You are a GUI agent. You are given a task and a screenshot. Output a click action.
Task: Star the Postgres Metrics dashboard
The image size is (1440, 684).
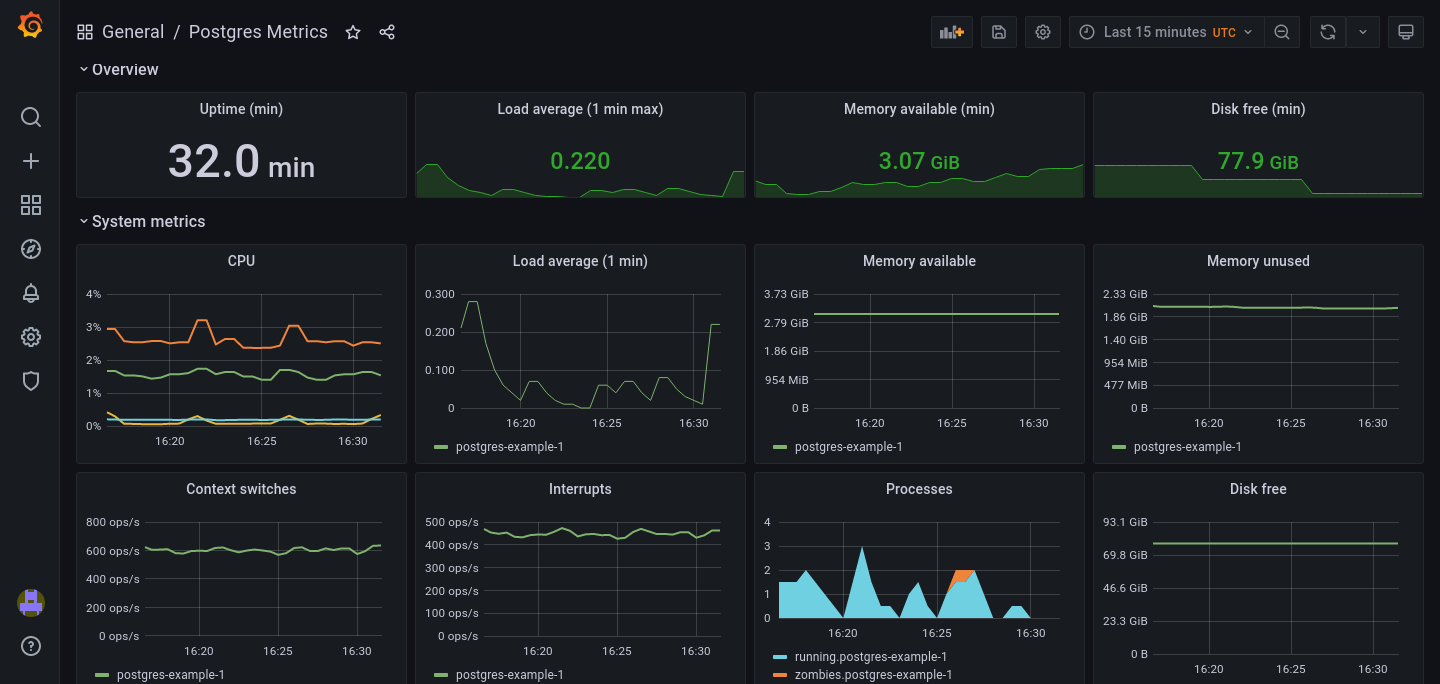tap(352, 31)
